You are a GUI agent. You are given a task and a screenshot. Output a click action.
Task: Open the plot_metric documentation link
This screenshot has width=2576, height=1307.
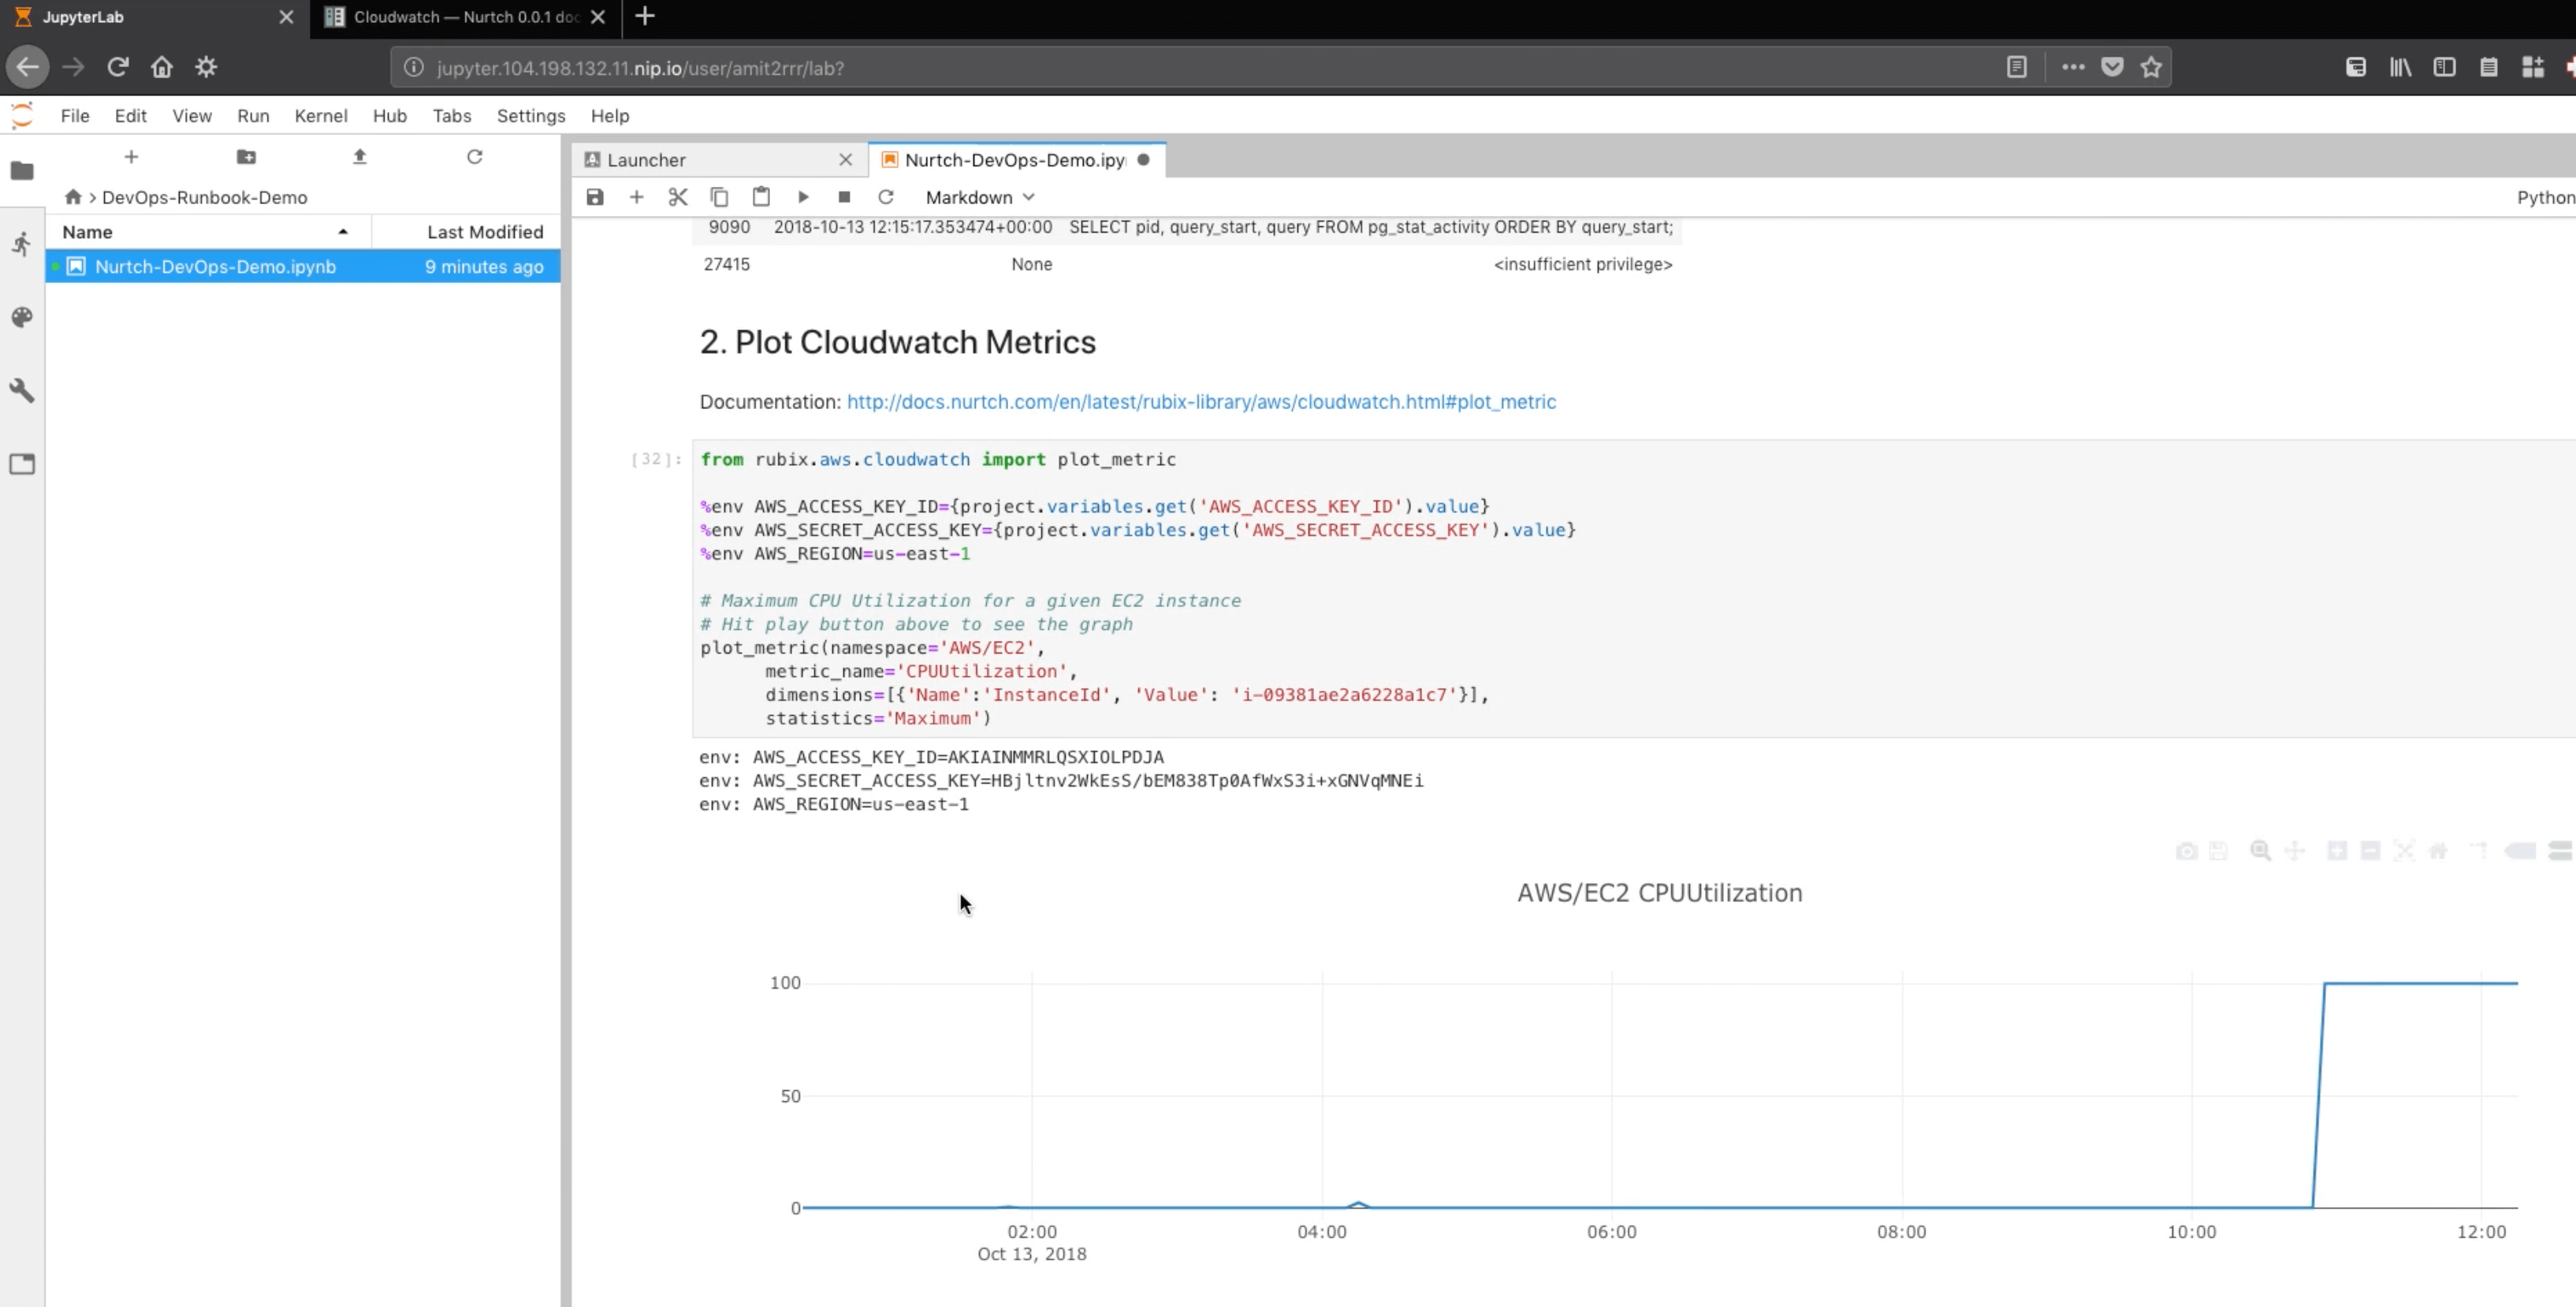click(1200, 401)
